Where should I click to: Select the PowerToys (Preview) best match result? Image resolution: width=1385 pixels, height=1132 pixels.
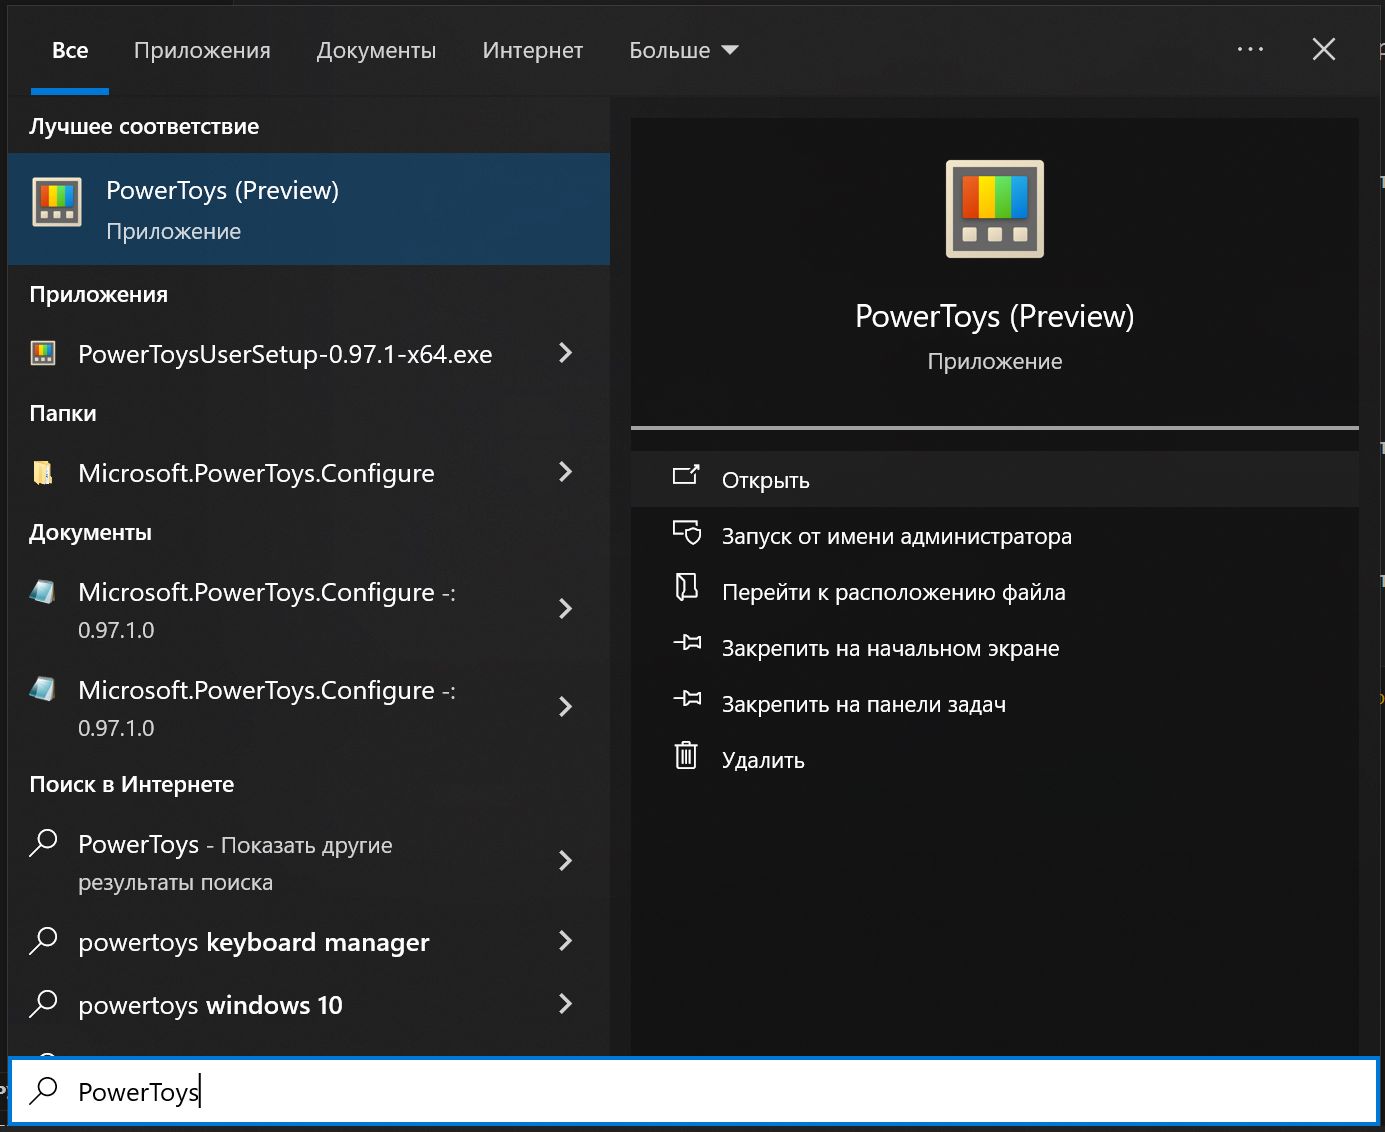click(308, 209)
